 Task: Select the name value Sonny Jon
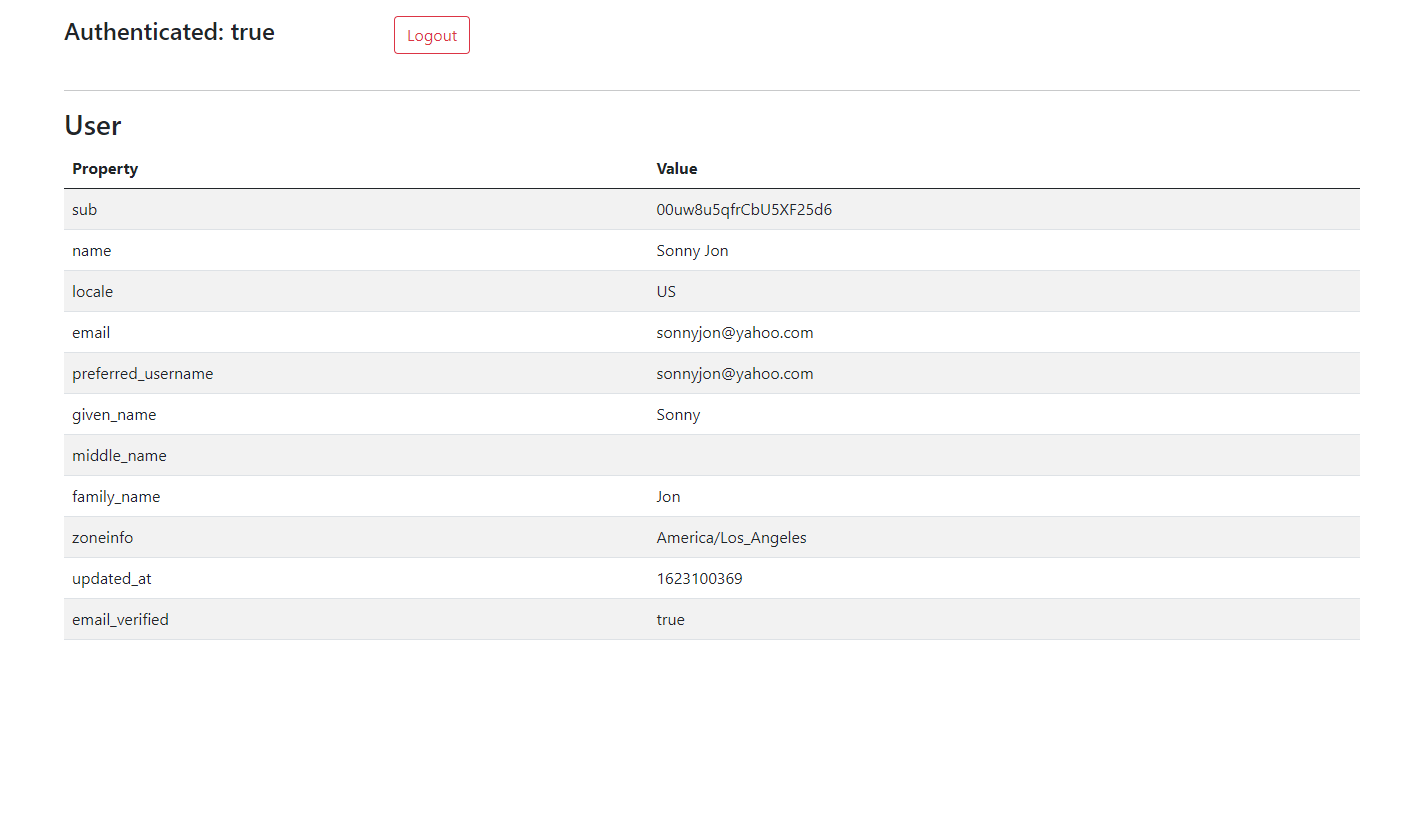tap(692, 250)
